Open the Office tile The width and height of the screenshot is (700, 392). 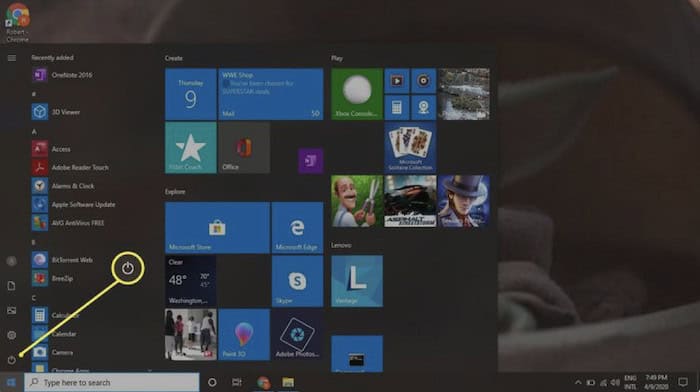click(x=244, y=148)
